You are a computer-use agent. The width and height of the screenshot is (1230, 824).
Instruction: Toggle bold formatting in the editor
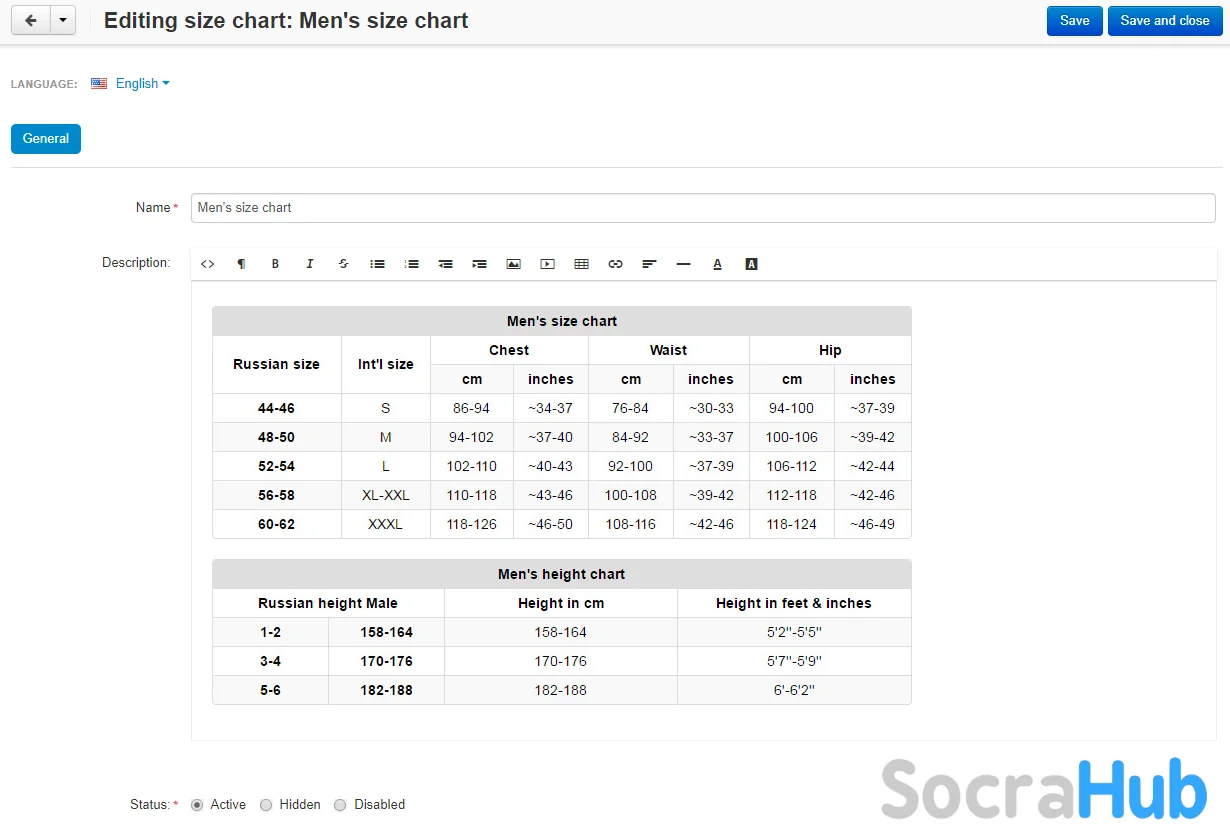275,264
